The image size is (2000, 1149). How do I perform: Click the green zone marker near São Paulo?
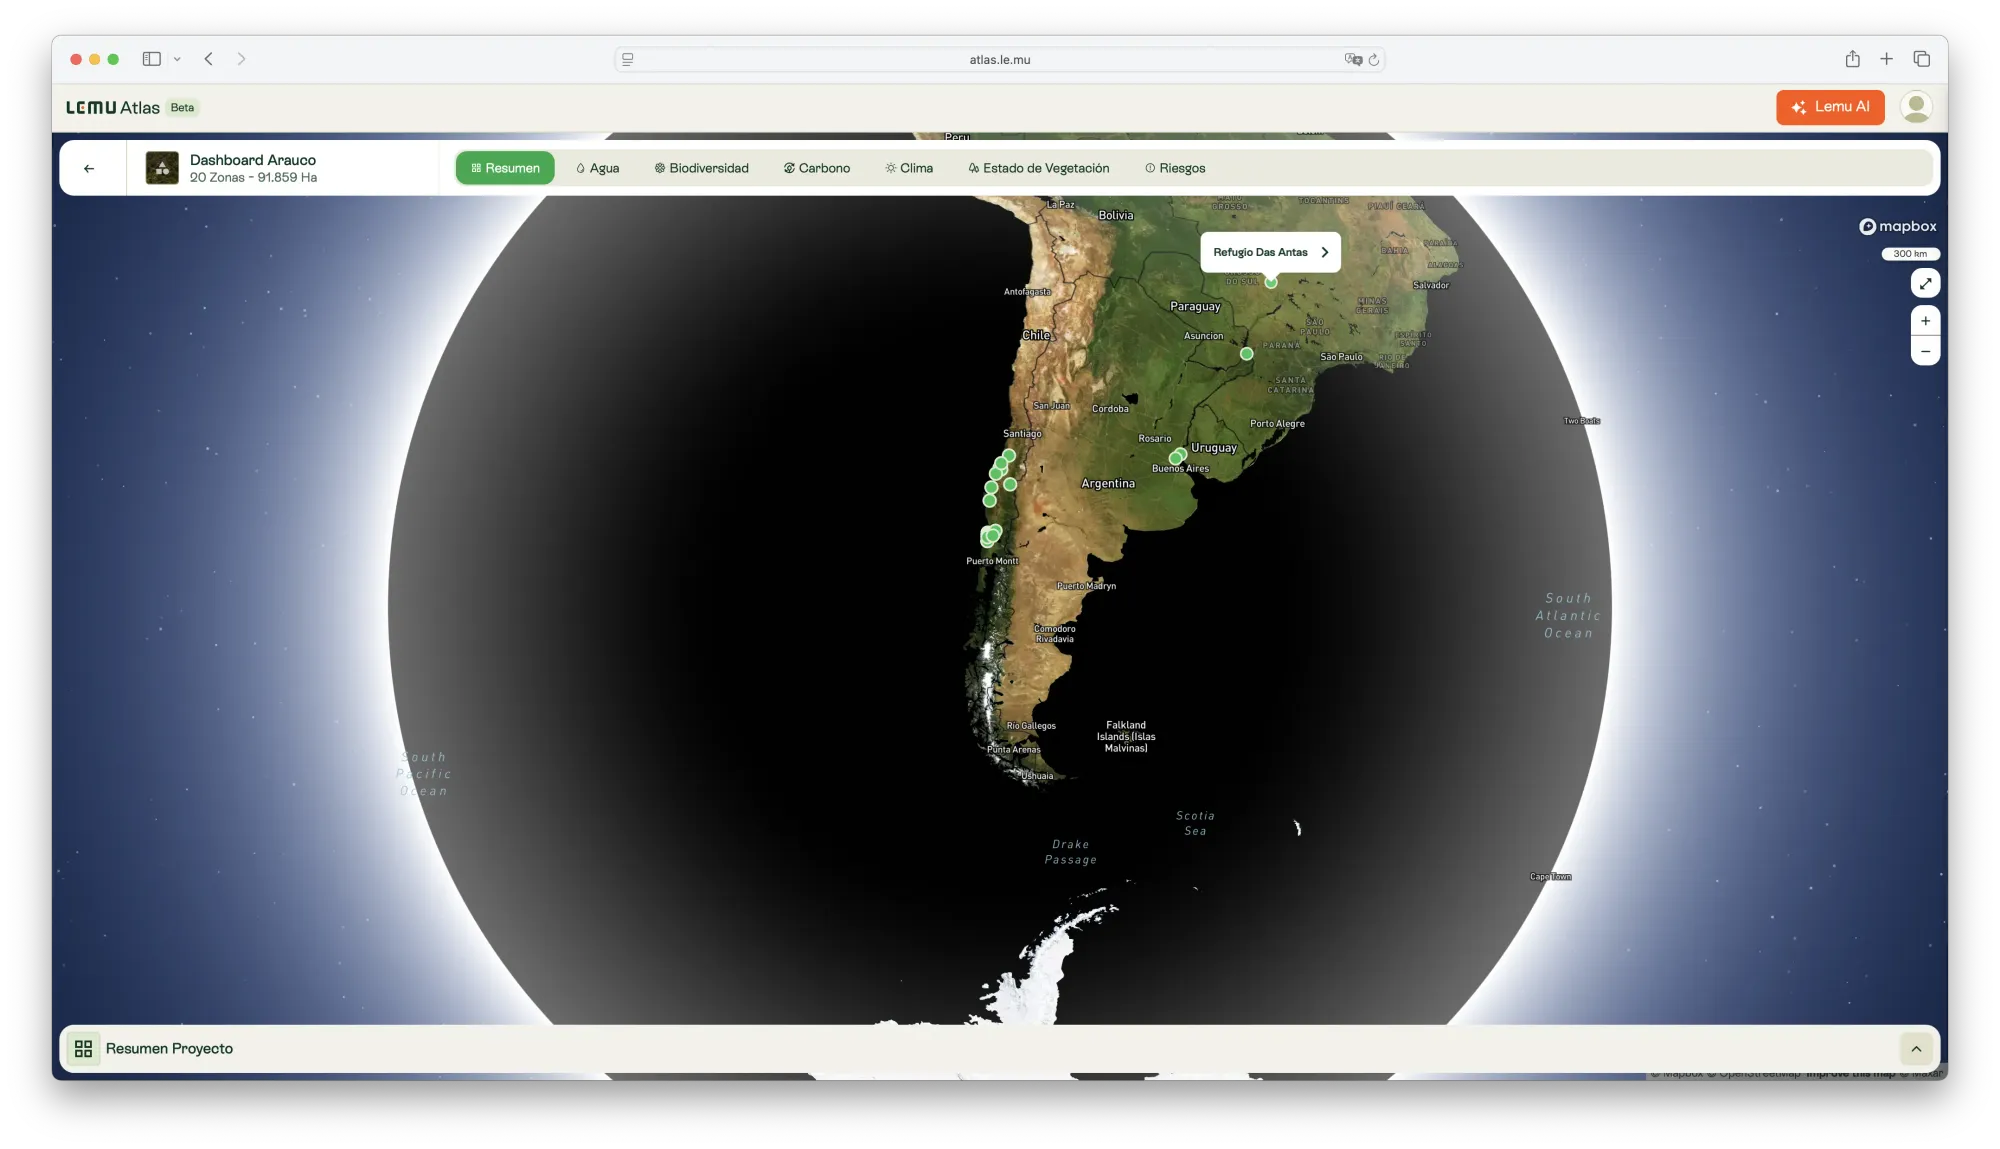pos(1246,353)
